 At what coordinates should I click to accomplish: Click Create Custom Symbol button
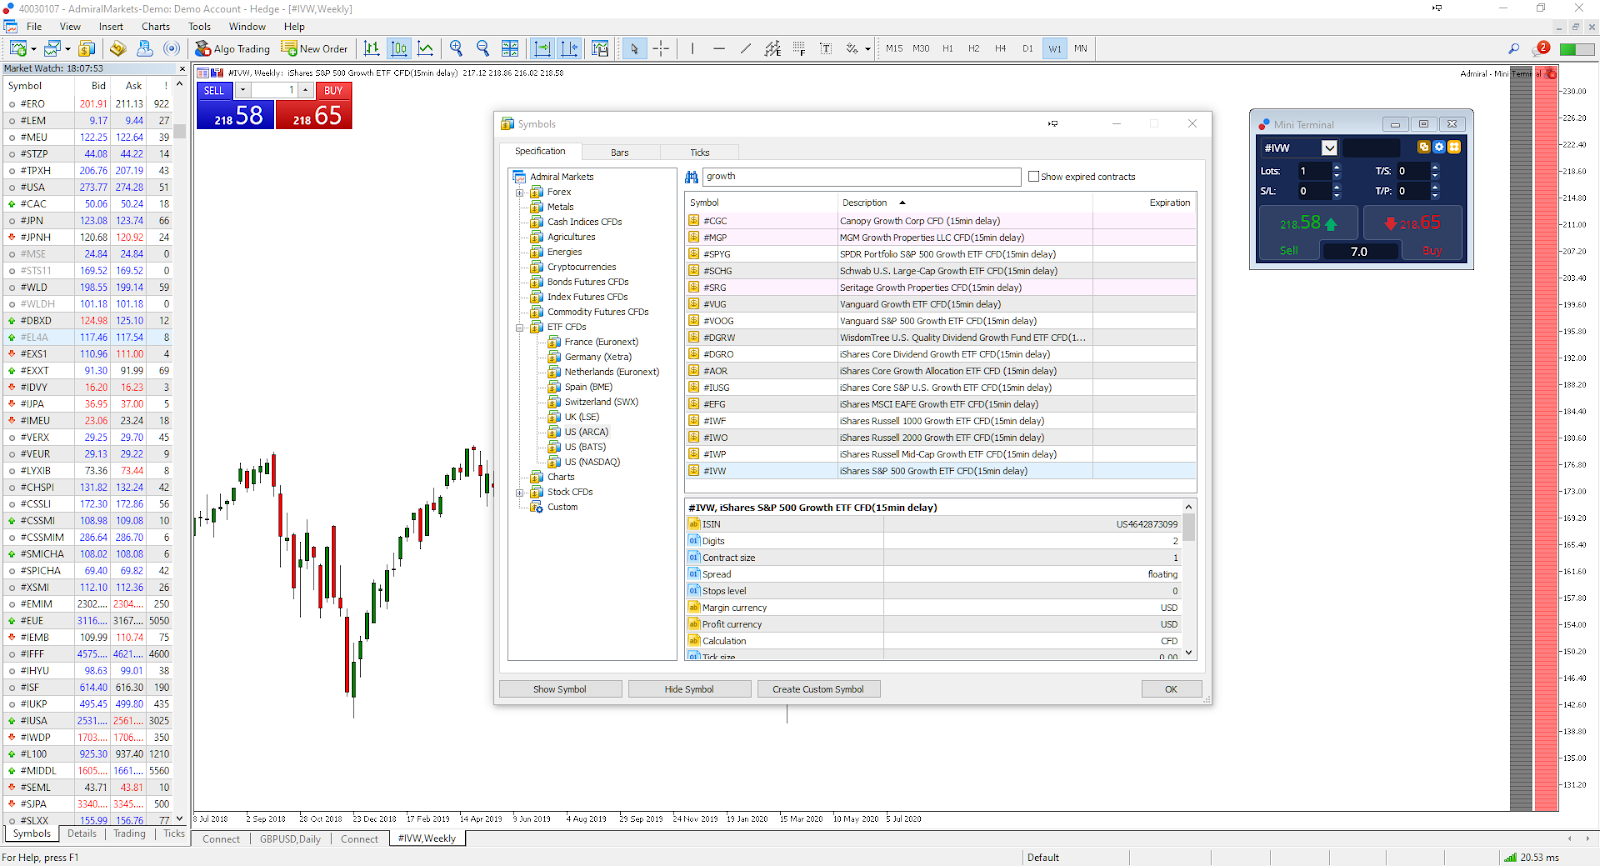click(818, 689)
